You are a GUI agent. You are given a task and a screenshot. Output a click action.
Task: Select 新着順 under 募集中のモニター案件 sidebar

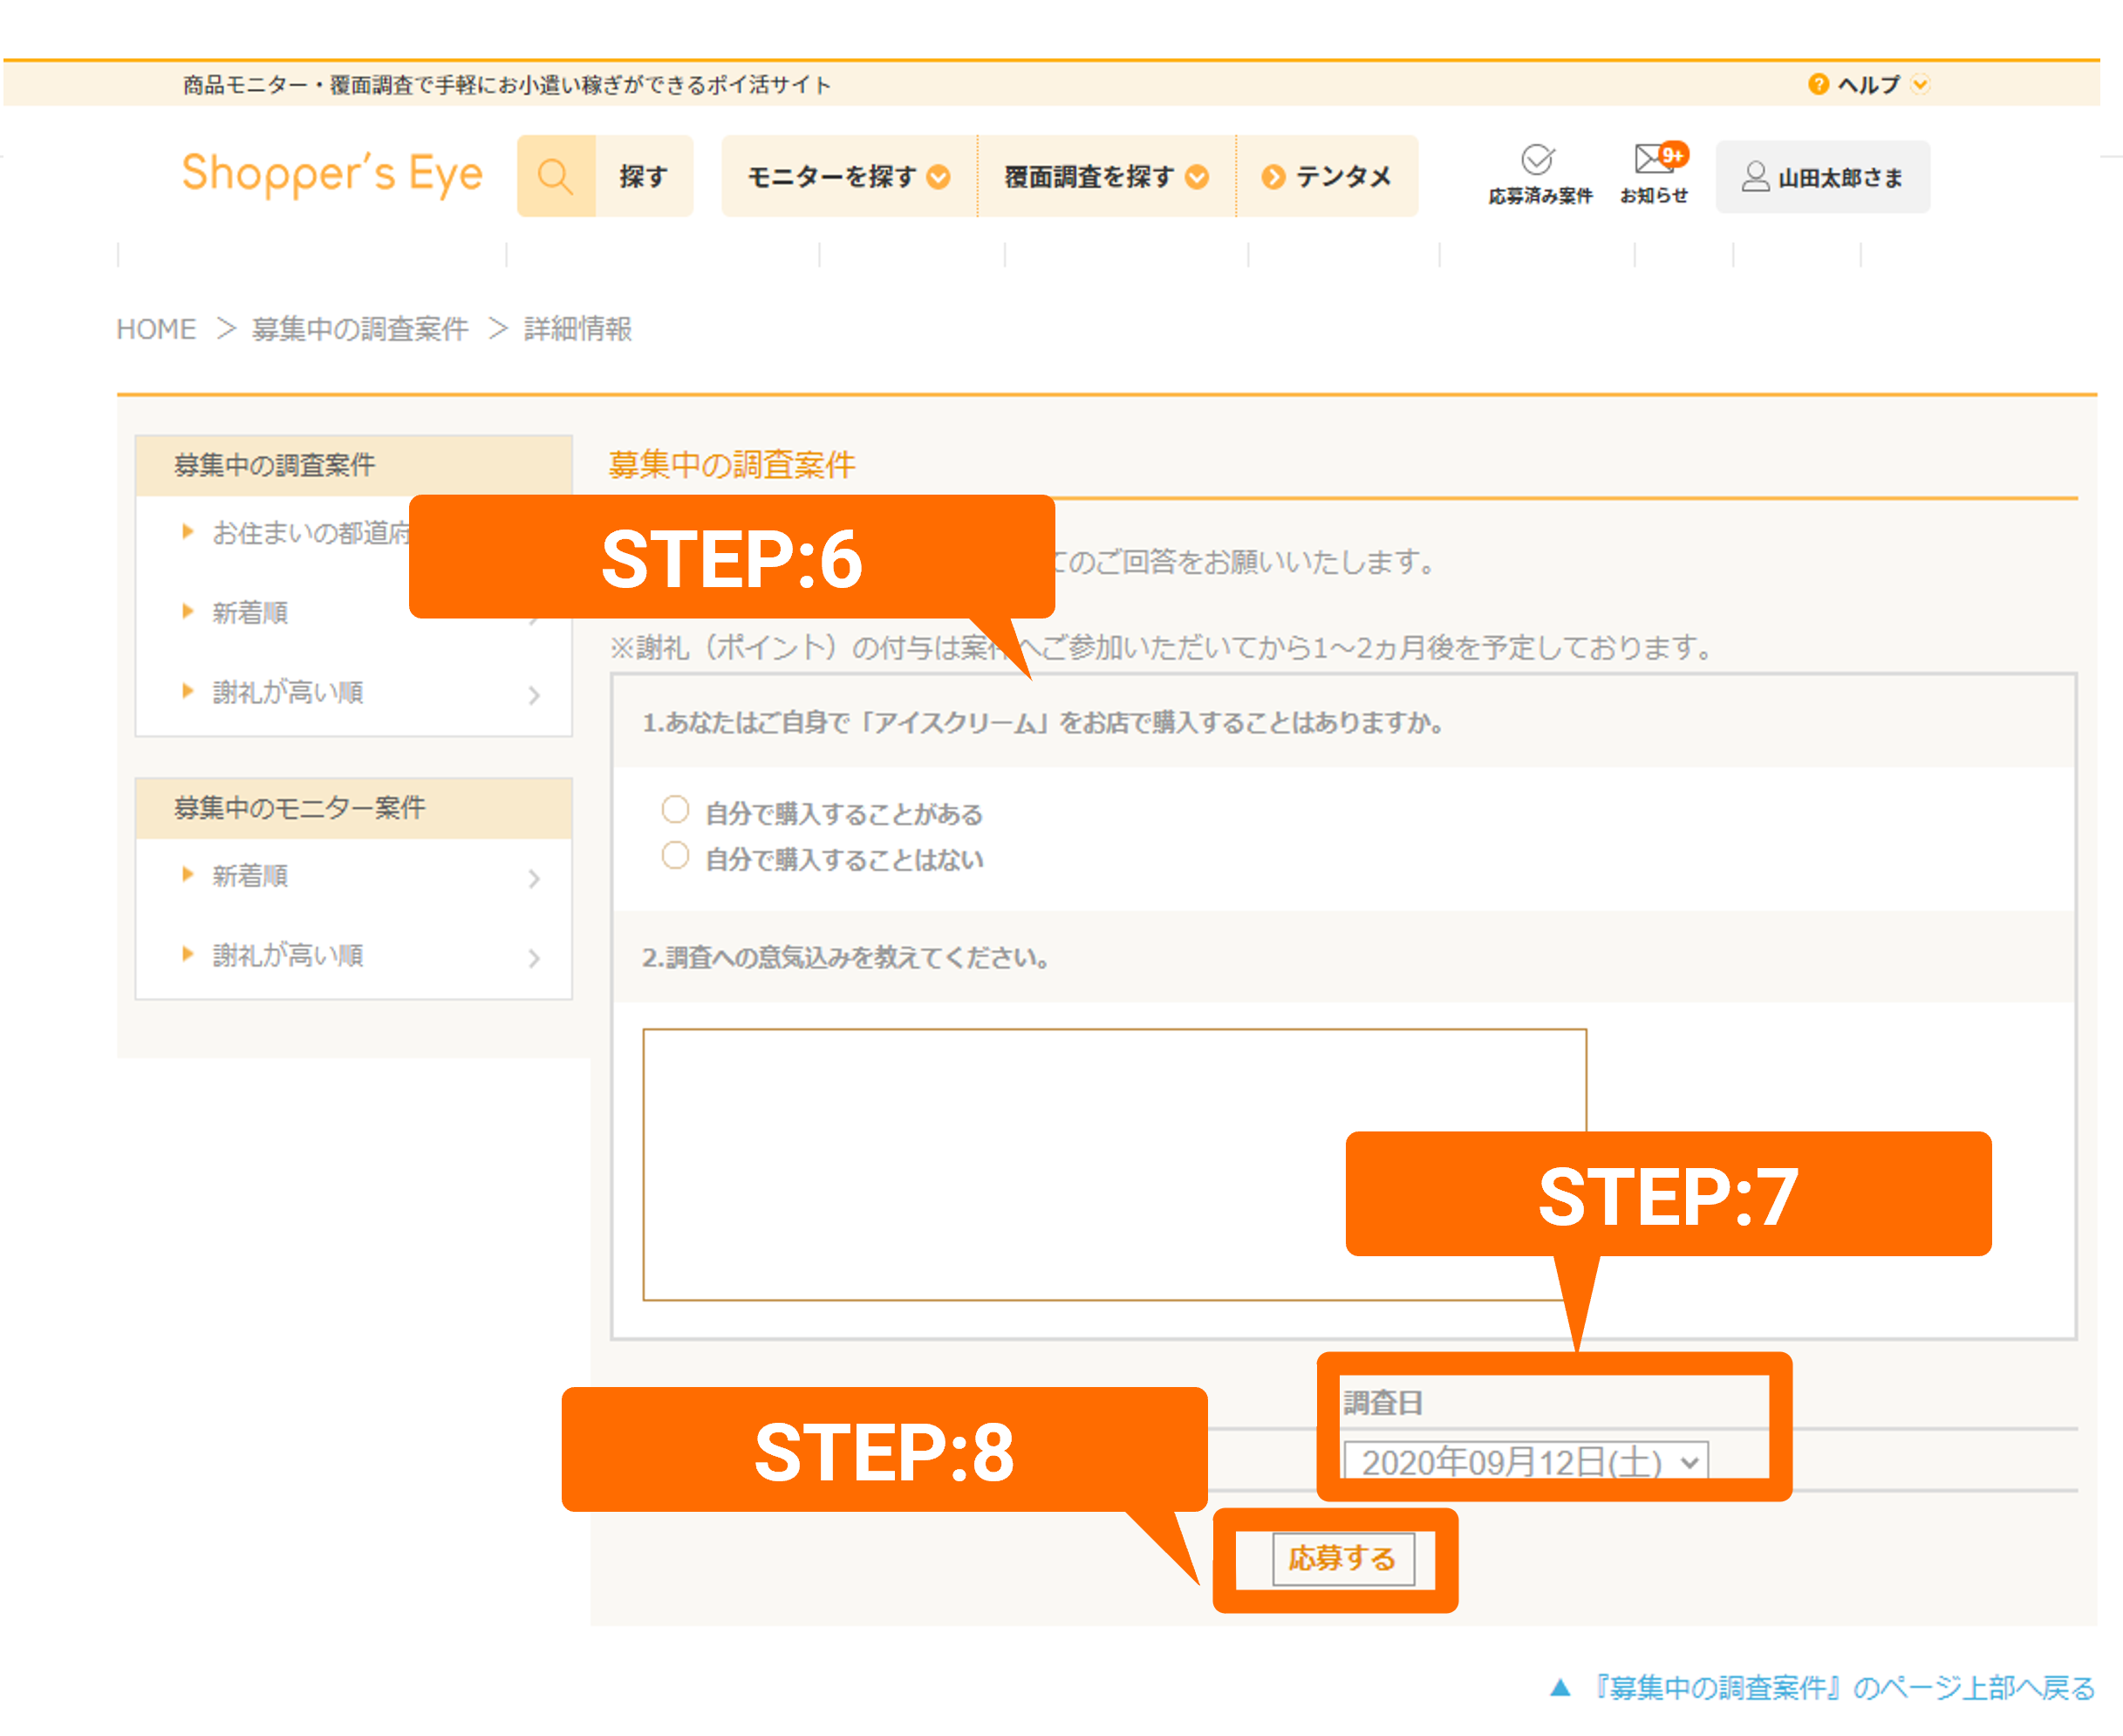250,876
